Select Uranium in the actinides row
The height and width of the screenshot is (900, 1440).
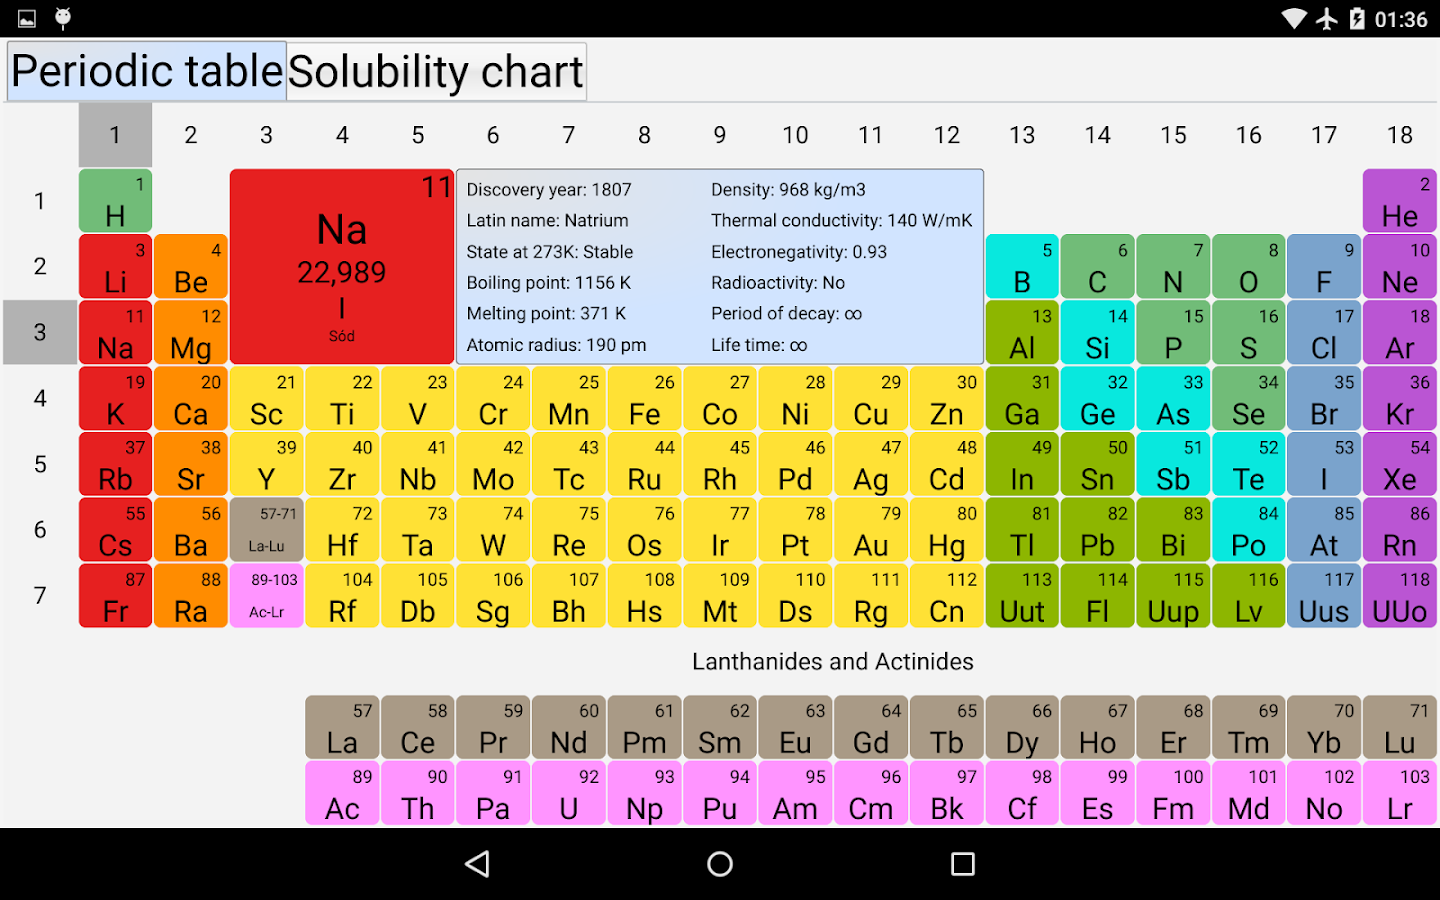click(x=568, y=793)
